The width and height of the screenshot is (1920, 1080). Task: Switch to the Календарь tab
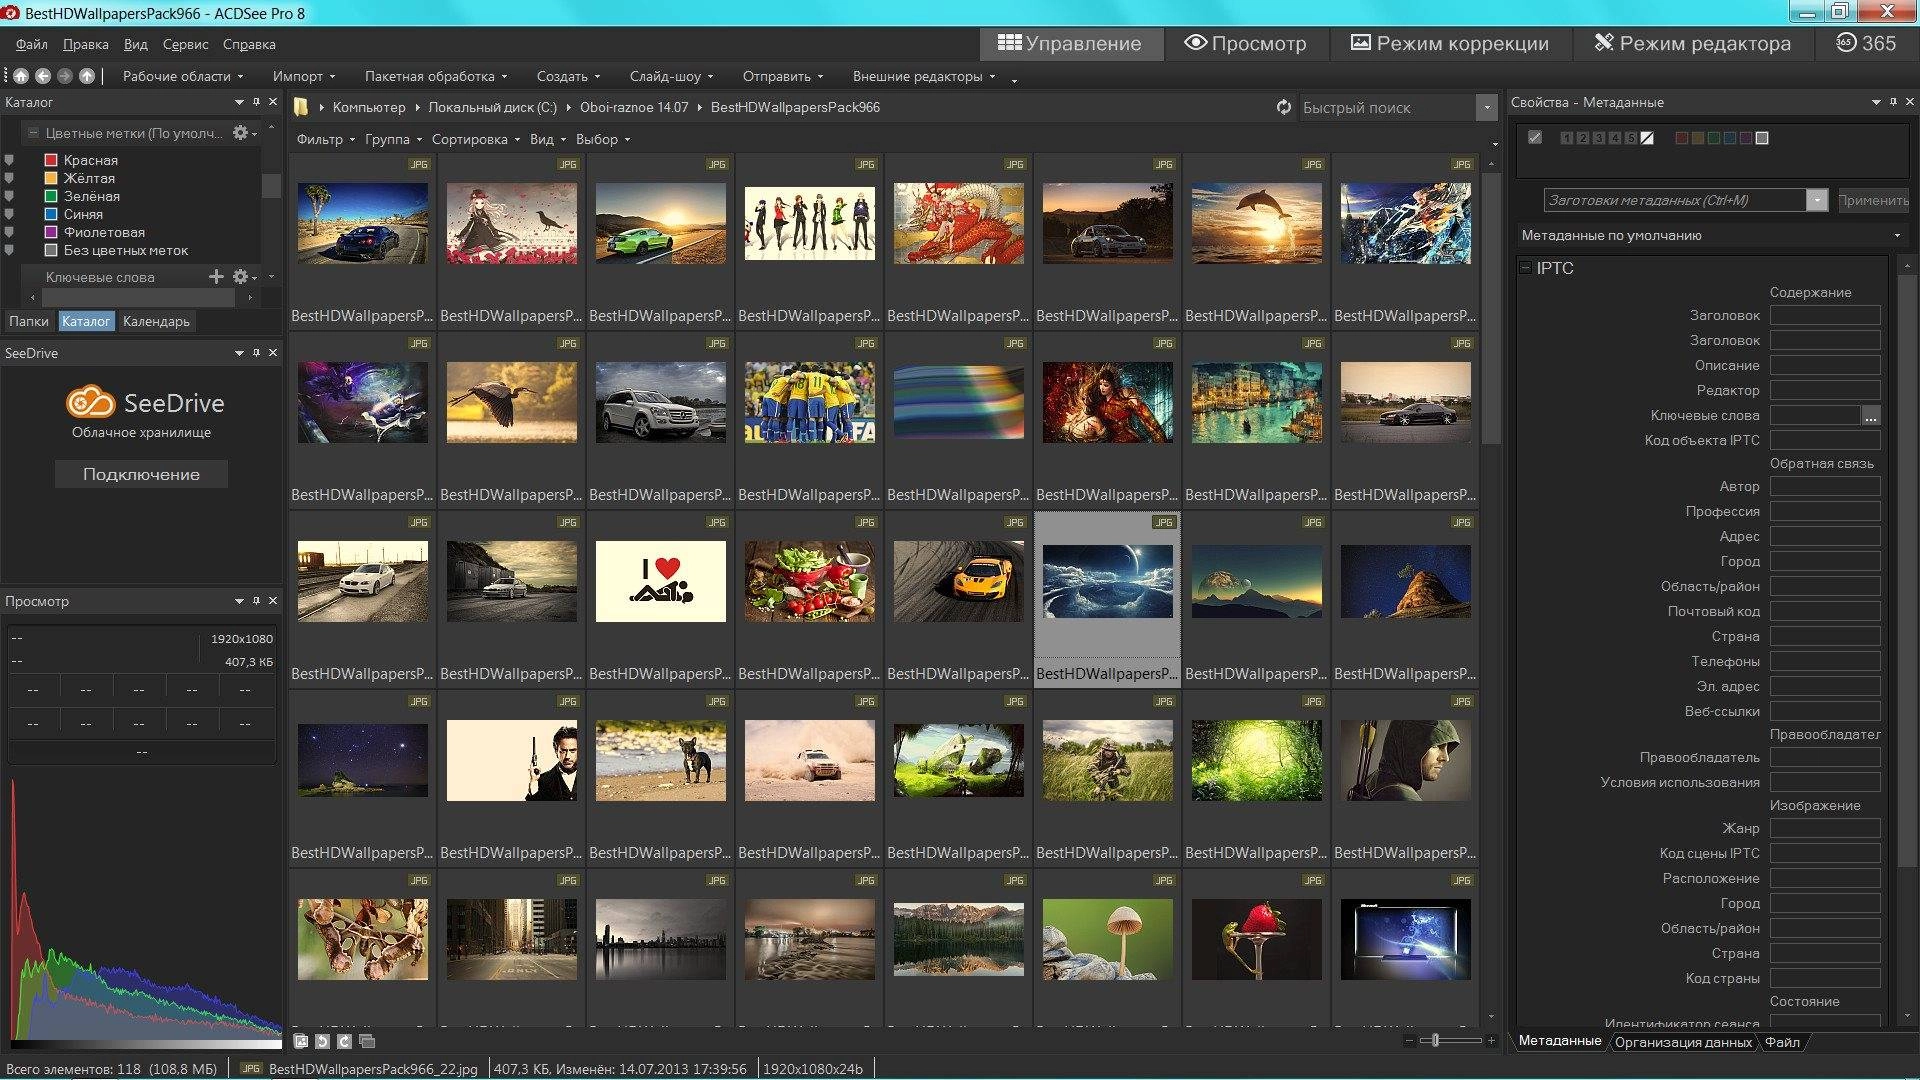[156, 321]
